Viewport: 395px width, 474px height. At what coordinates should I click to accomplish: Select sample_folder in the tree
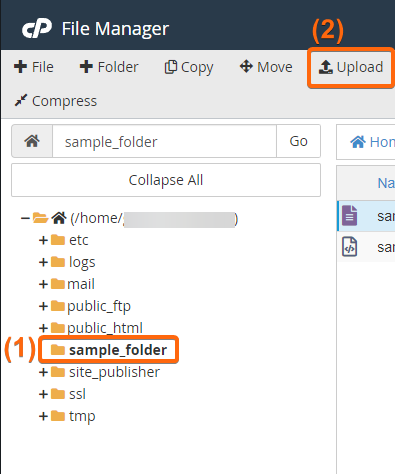click(109, 350)
